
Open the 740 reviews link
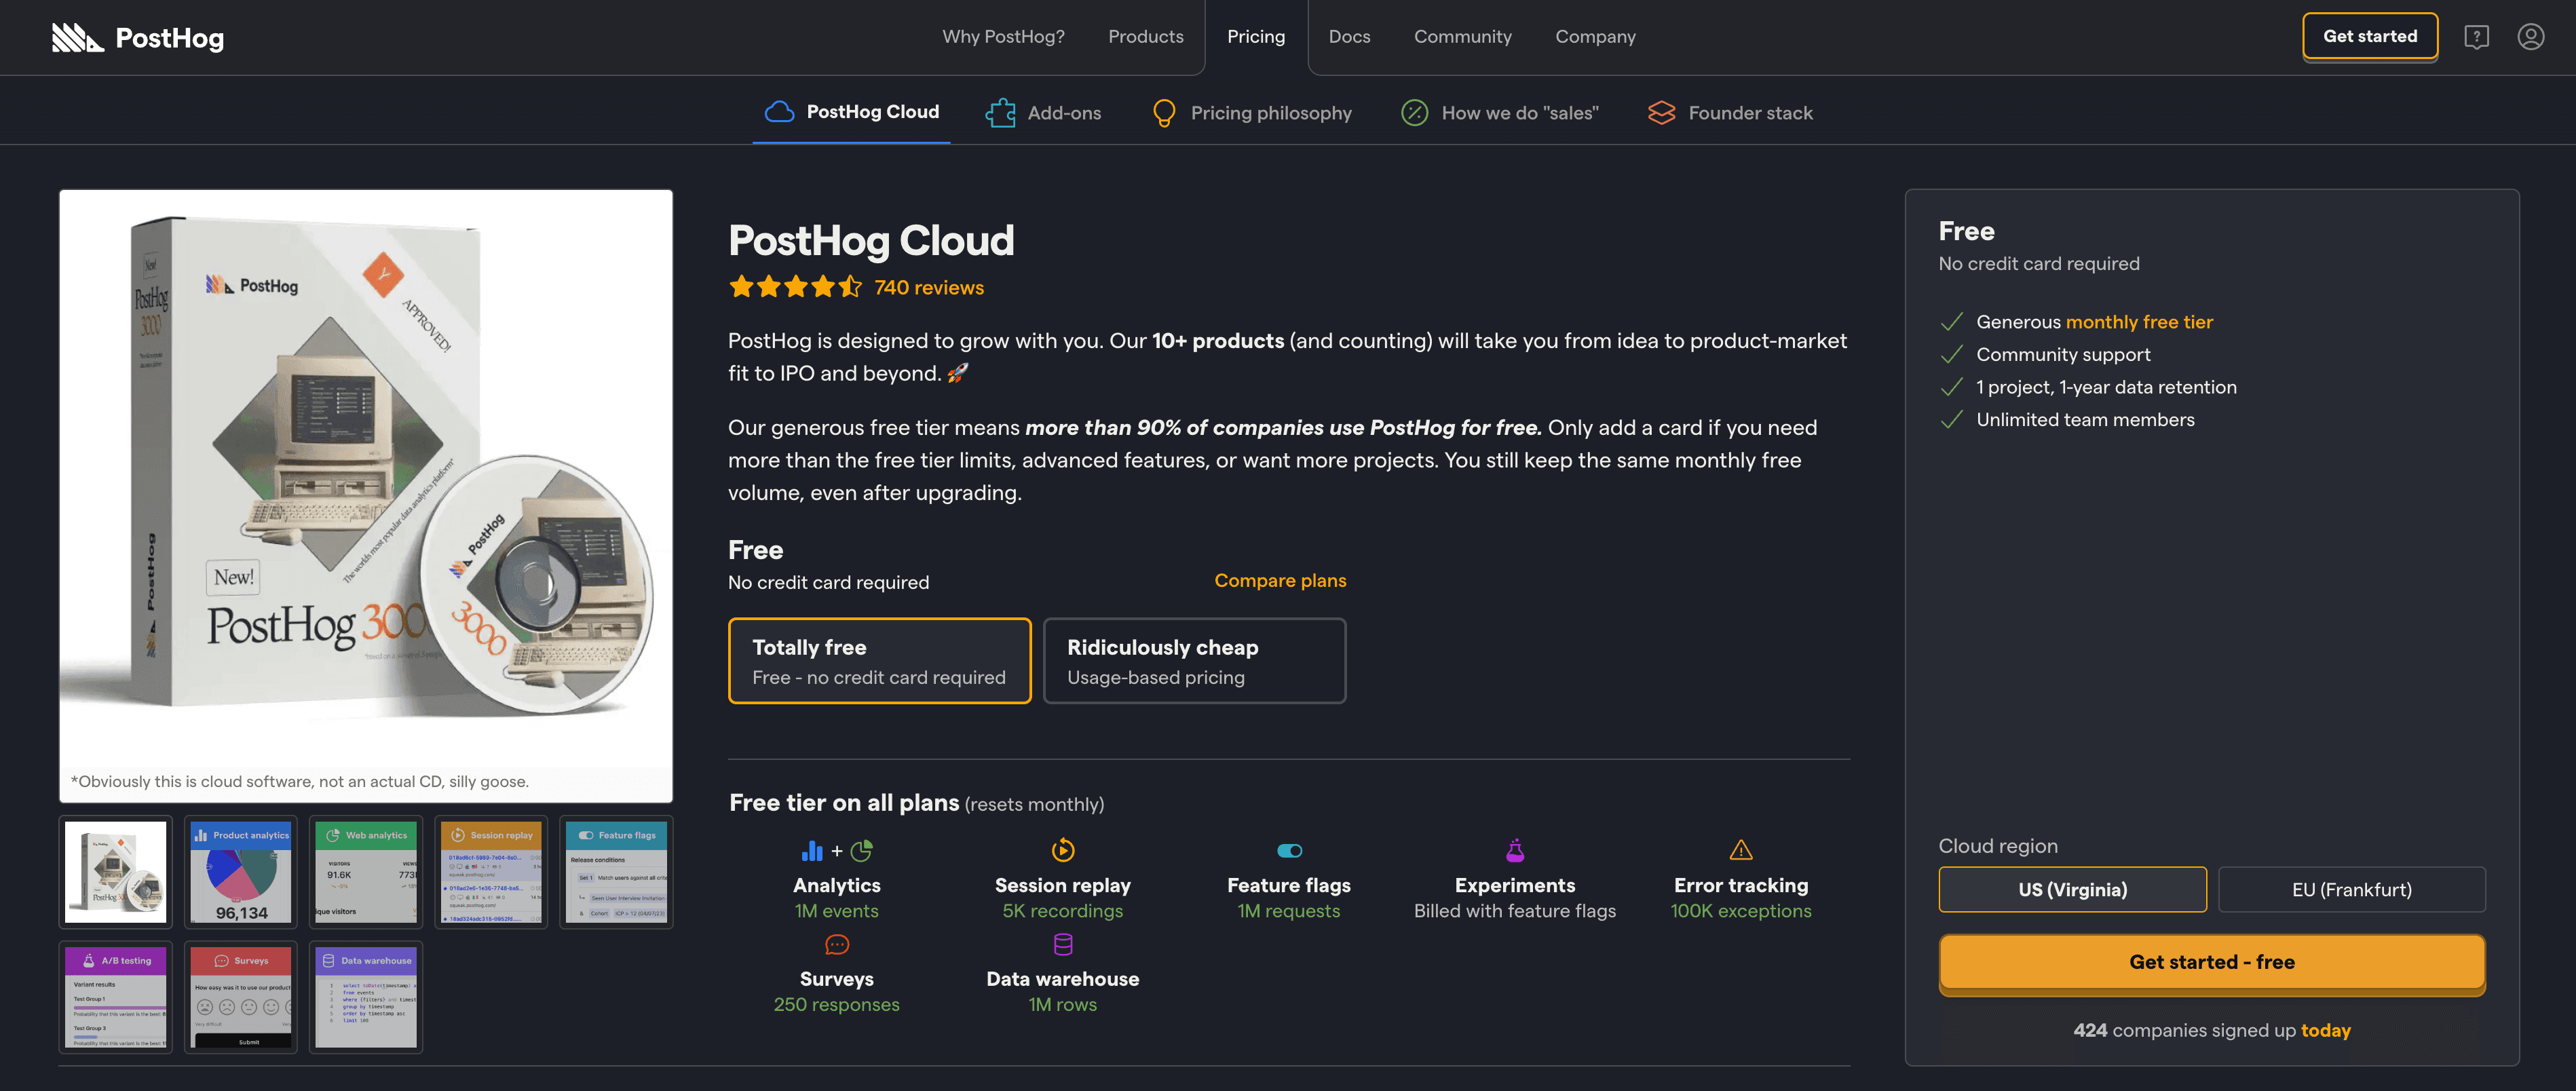(x=928, y=287)
